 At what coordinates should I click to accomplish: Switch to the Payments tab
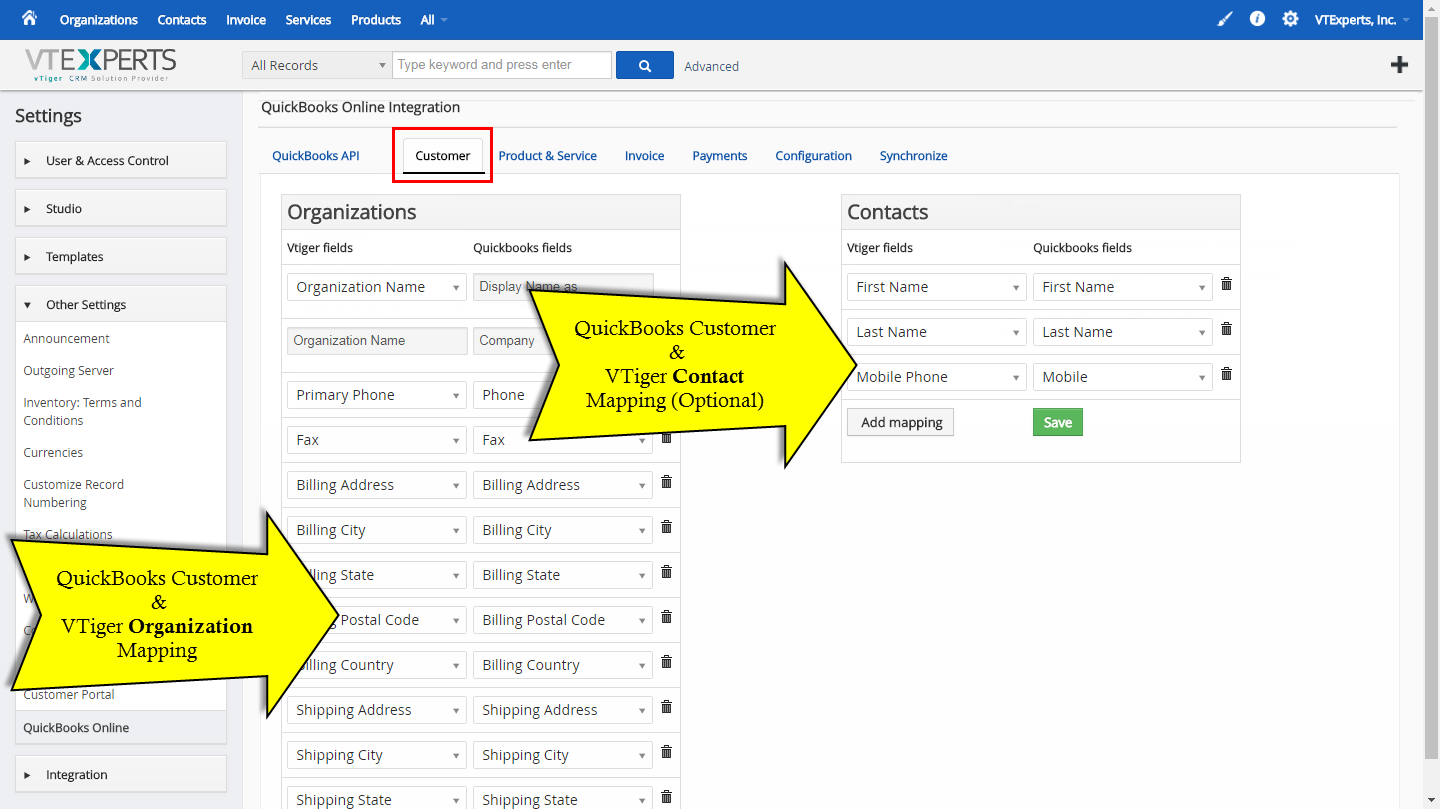click(x=720, y=156)
